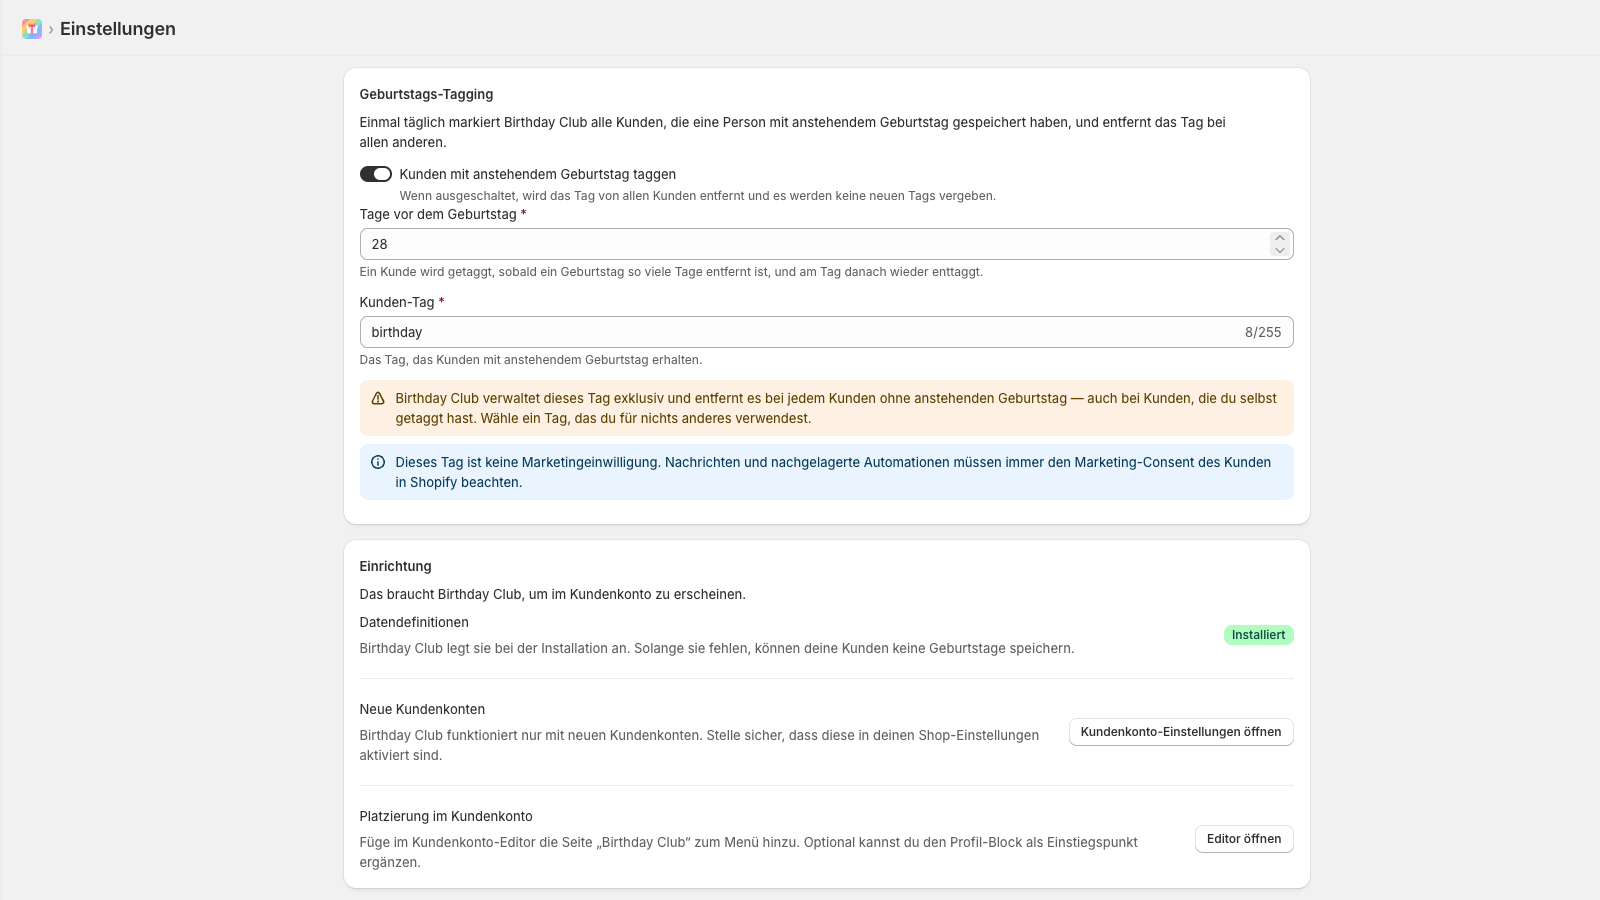Click the 'Installiert' status badge
1600x900 pixels.
[1258, 635]
